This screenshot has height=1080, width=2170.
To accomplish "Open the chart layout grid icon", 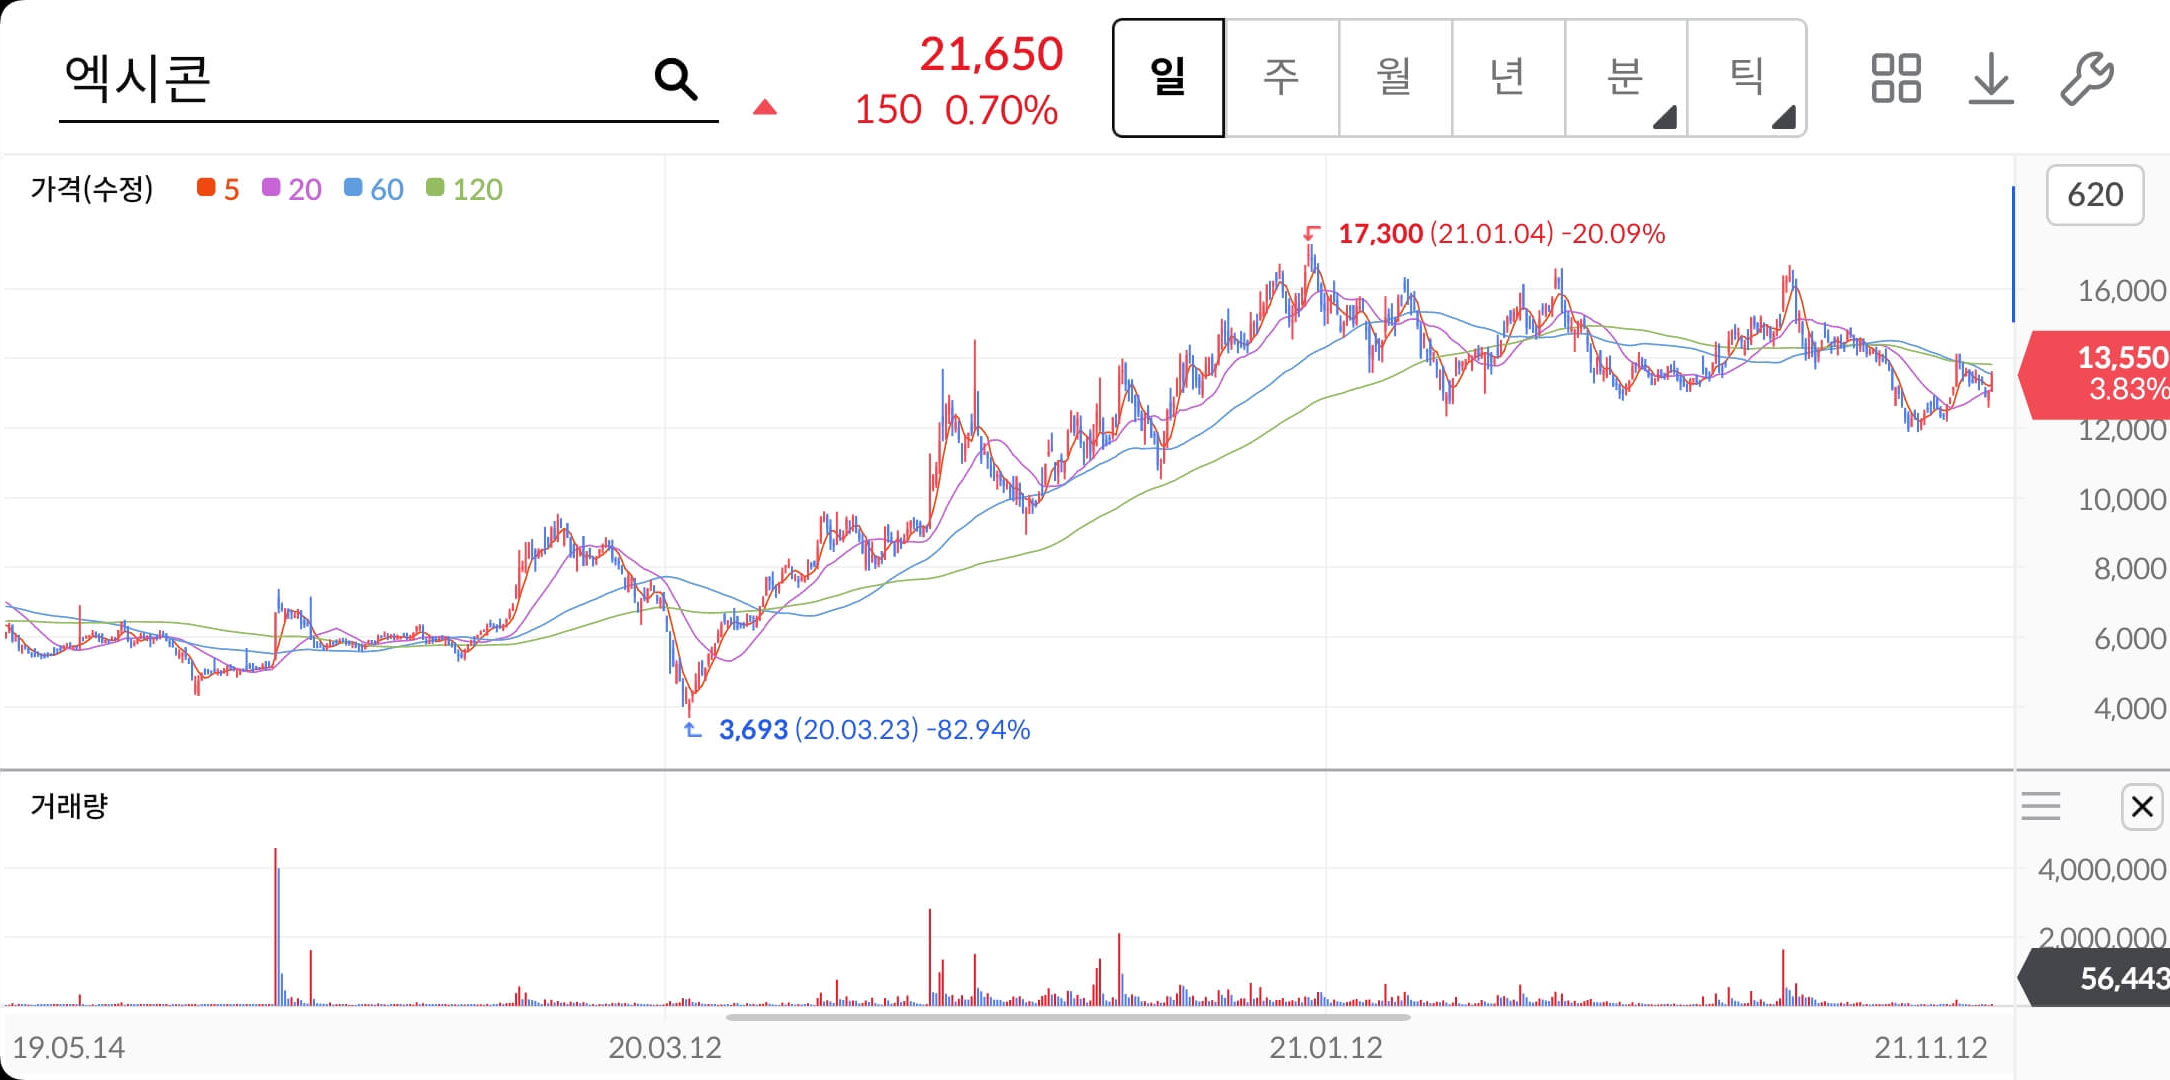I will (1895, 78).
